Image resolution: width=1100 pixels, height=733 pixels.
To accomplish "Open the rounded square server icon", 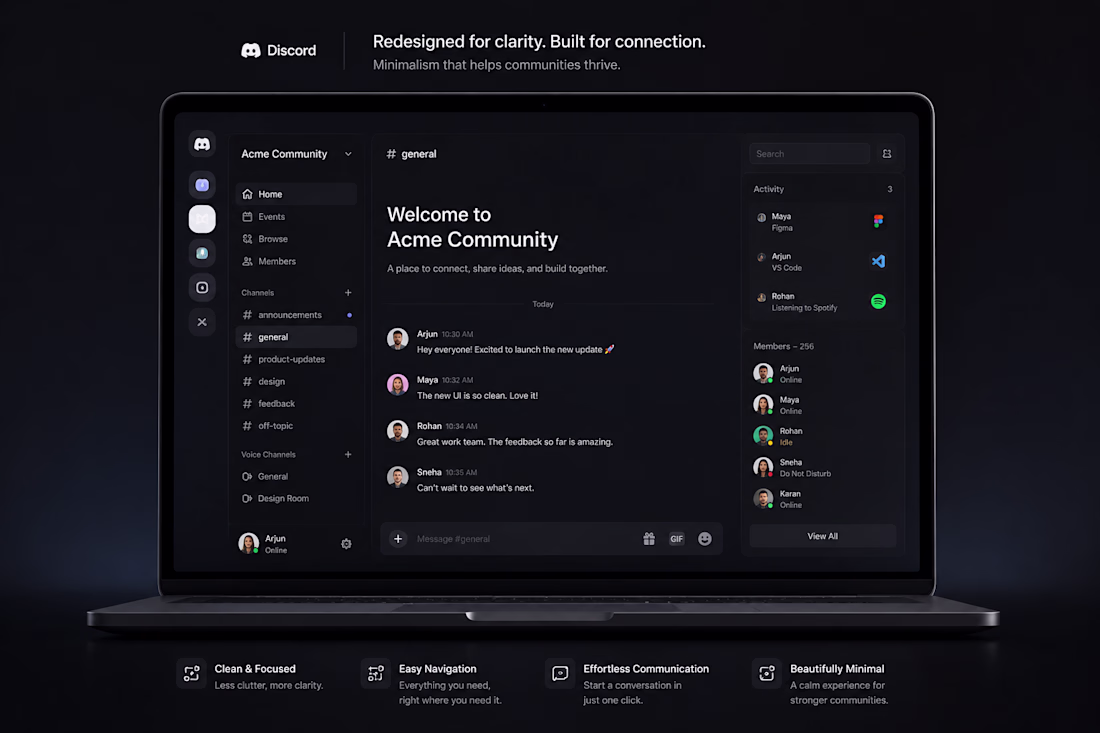I will (x=202, y=288).
